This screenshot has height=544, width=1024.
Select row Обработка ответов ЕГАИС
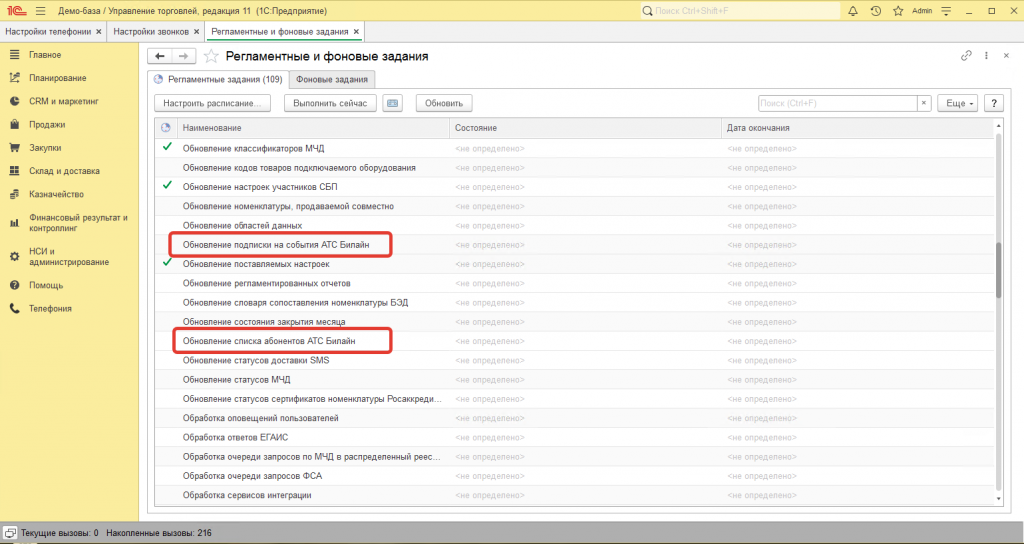click(x=575, y=438)
